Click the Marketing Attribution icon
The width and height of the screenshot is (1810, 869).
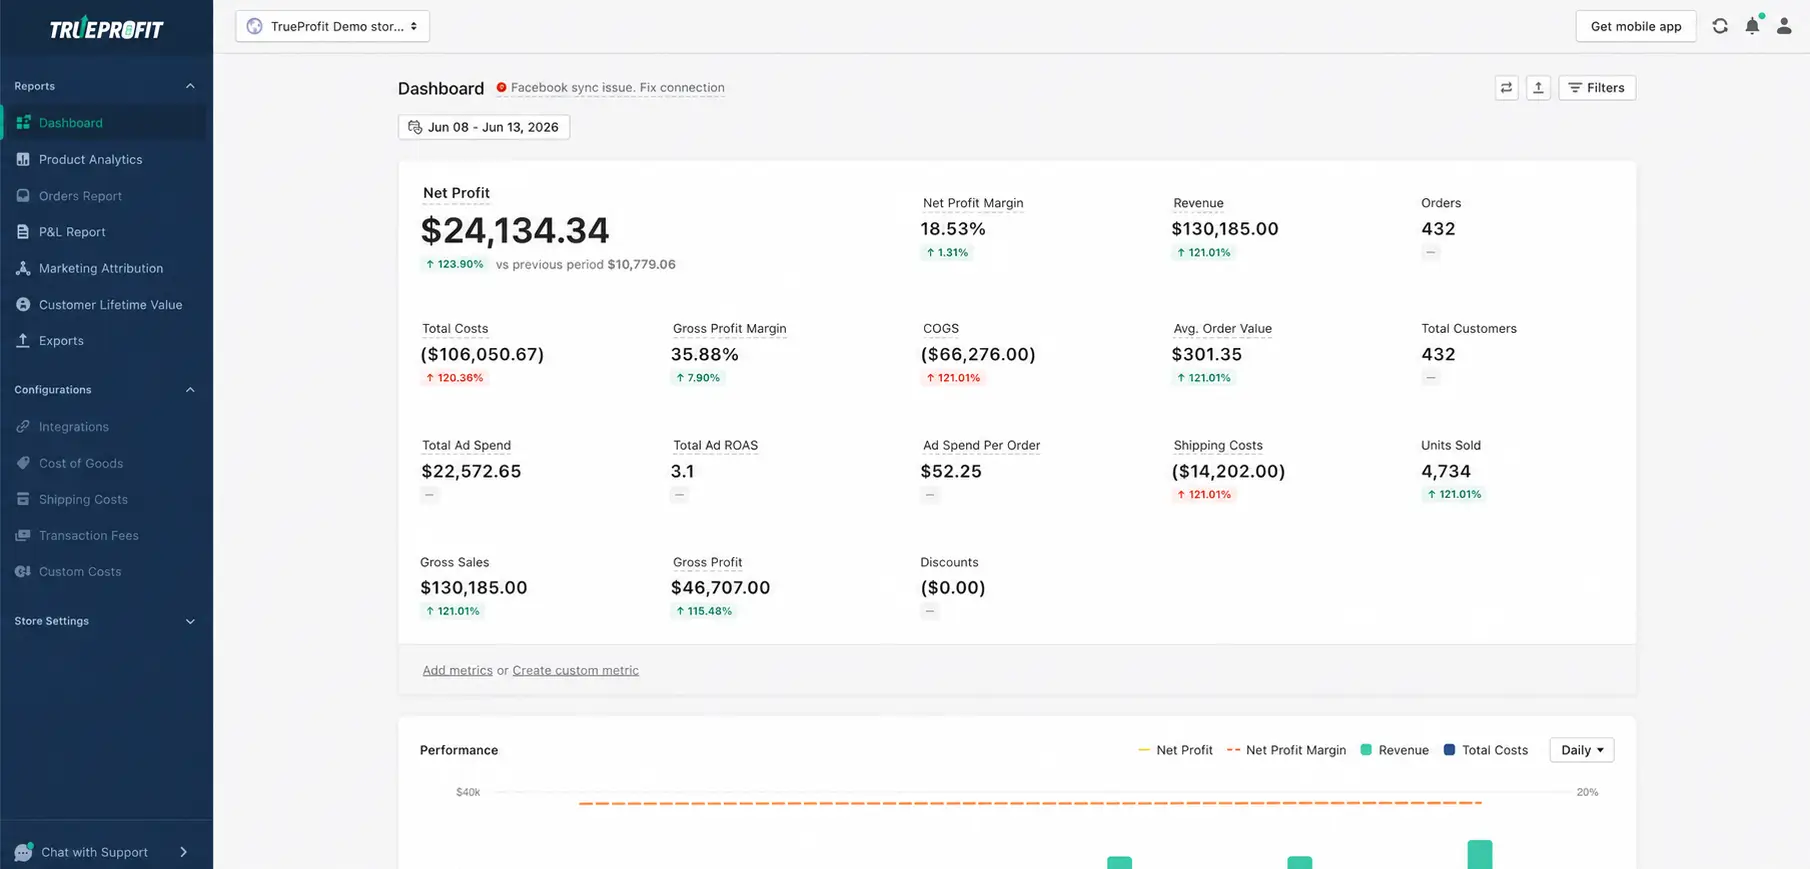pyautogui.click(x=23, y=268)
